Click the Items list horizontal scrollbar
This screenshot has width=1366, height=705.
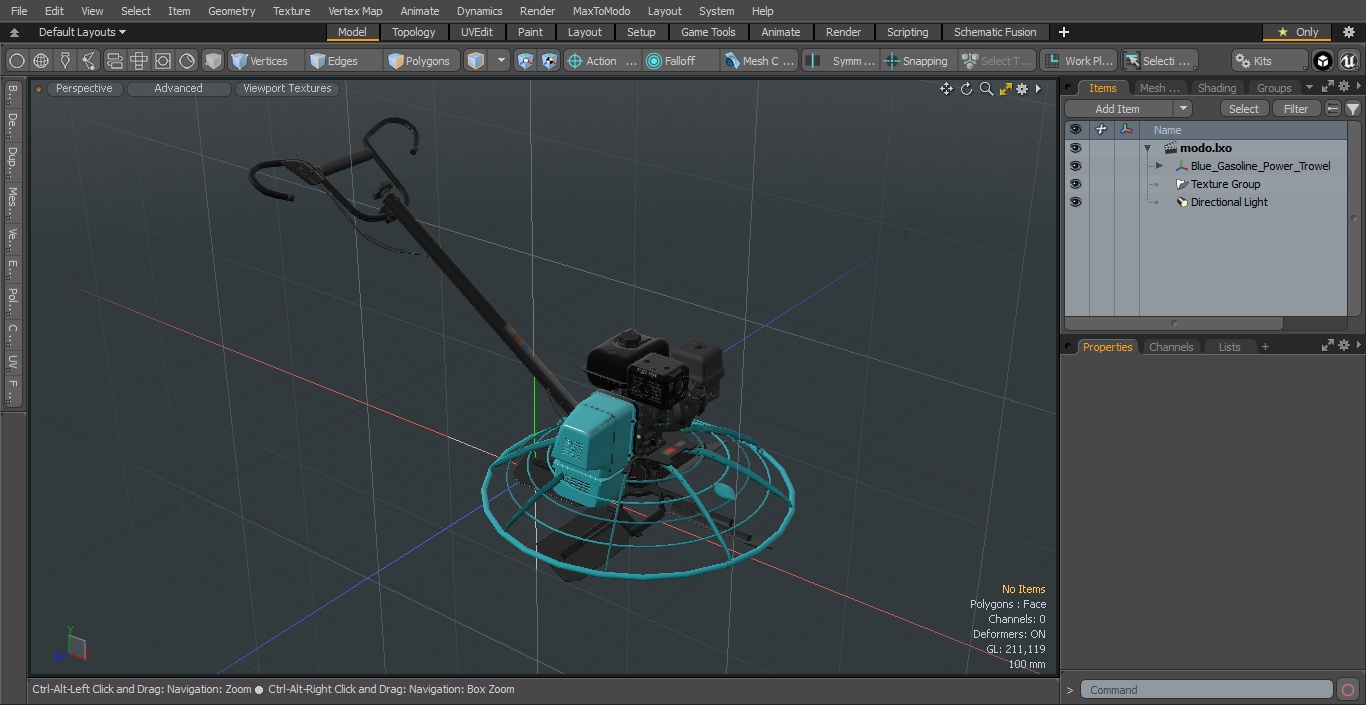pos(1174,324)
